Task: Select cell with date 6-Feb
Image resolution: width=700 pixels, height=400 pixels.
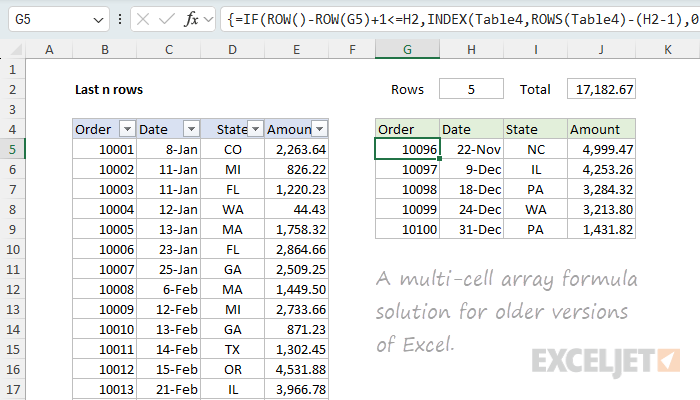Action: (x=169, y=289)
